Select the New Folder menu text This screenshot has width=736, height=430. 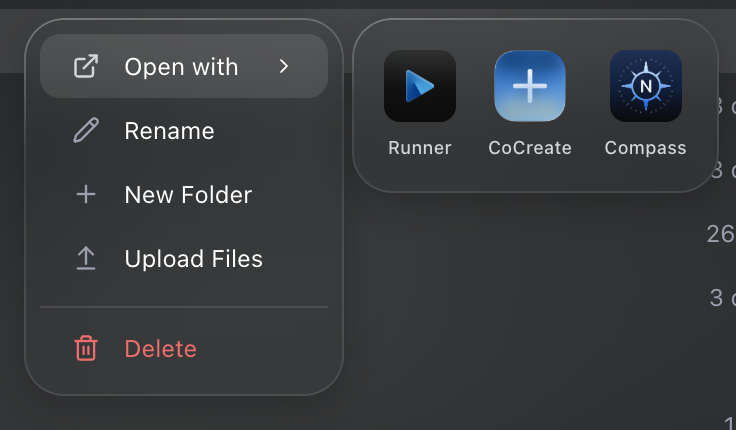click(x=188, y=195)
